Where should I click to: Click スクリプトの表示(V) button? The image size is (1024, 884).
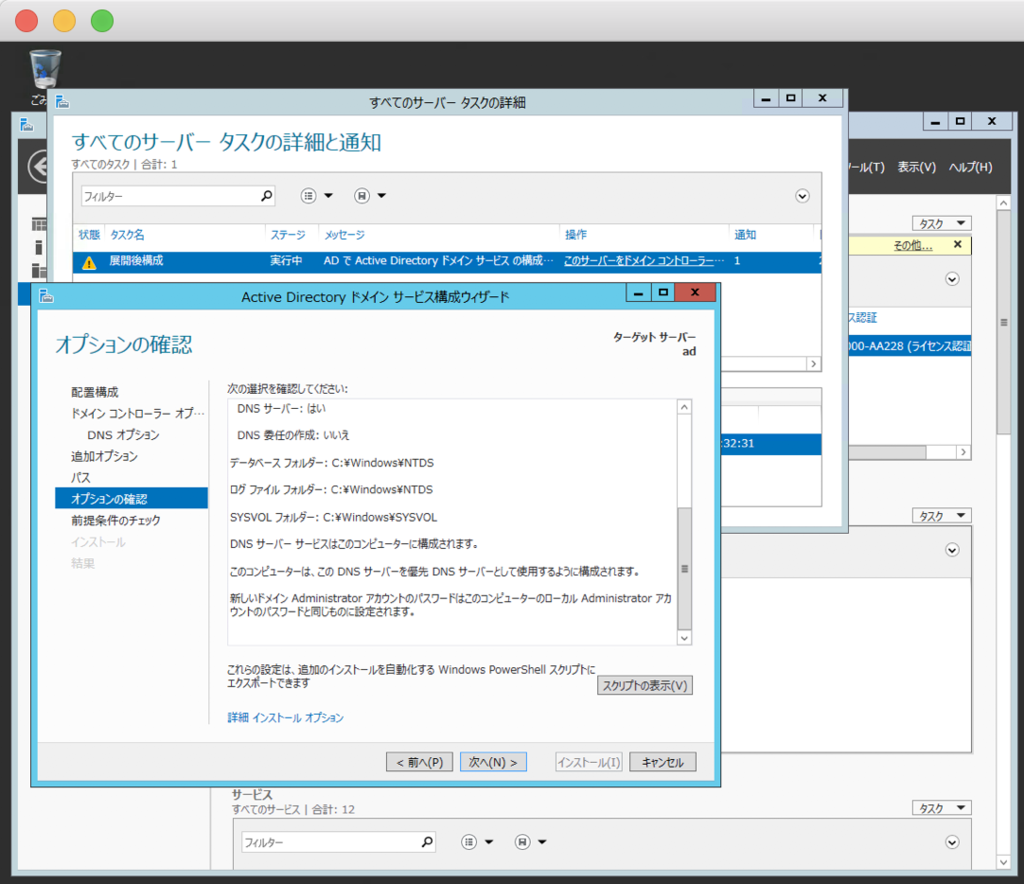click(645, 686)
